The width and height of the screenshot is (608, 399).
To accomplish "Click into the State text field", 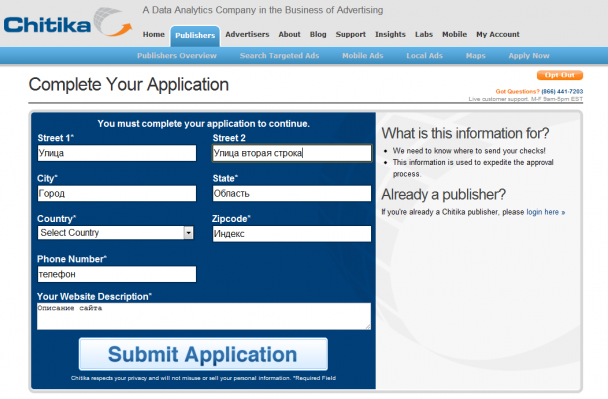I will click(x=292, y=193).
